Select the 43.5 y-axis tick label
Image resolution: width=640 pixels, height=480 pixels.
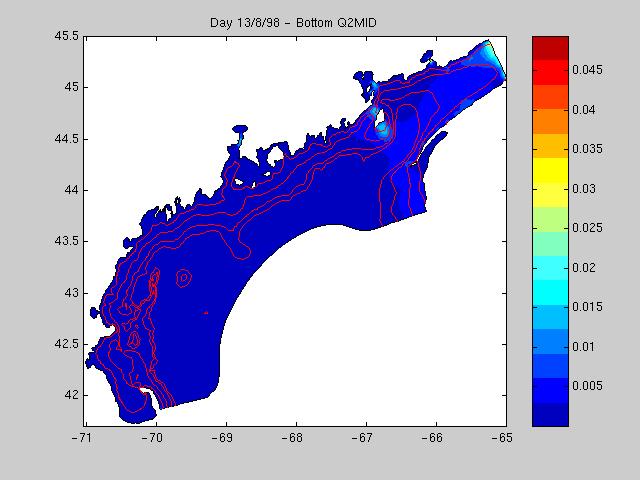click(66, 242)
